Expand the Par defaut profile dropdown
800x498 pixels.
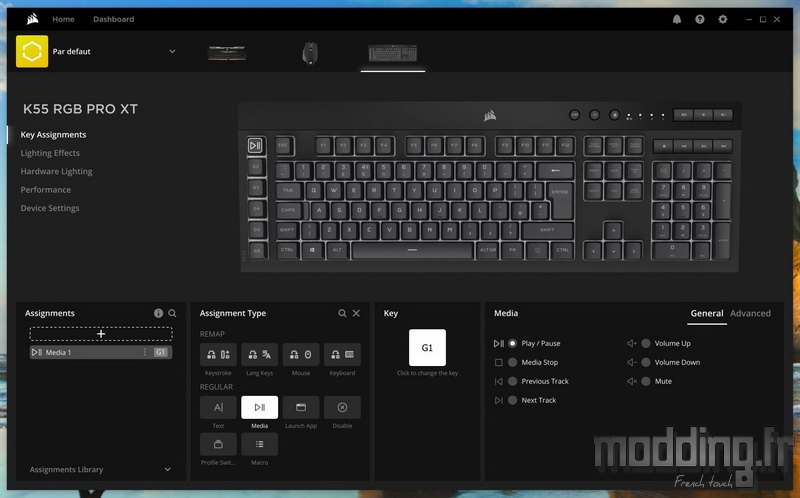pyautogui.click(x=172, y=52)
